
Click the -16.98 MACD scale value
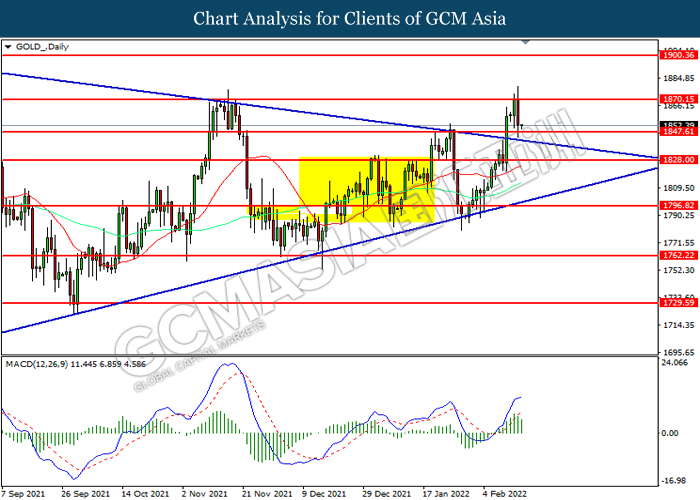[x=674, y=481]
